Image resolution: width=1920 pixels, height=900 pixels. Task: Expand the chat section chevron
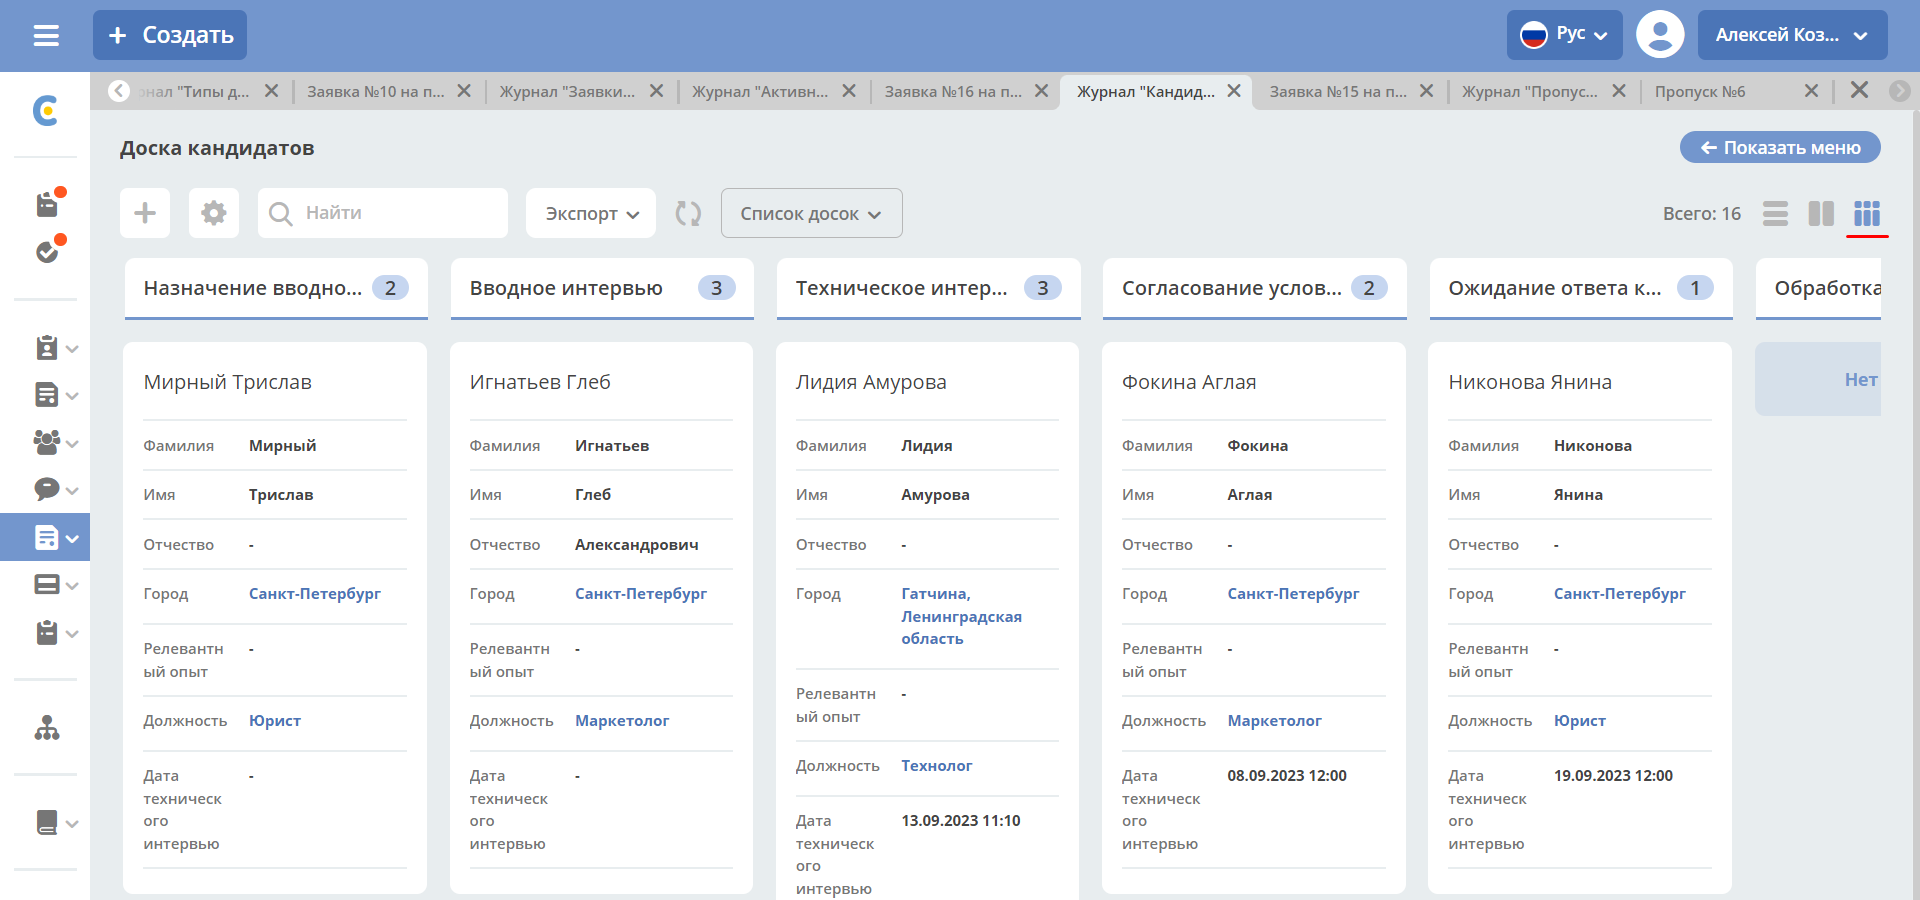(x=72, y=490)
